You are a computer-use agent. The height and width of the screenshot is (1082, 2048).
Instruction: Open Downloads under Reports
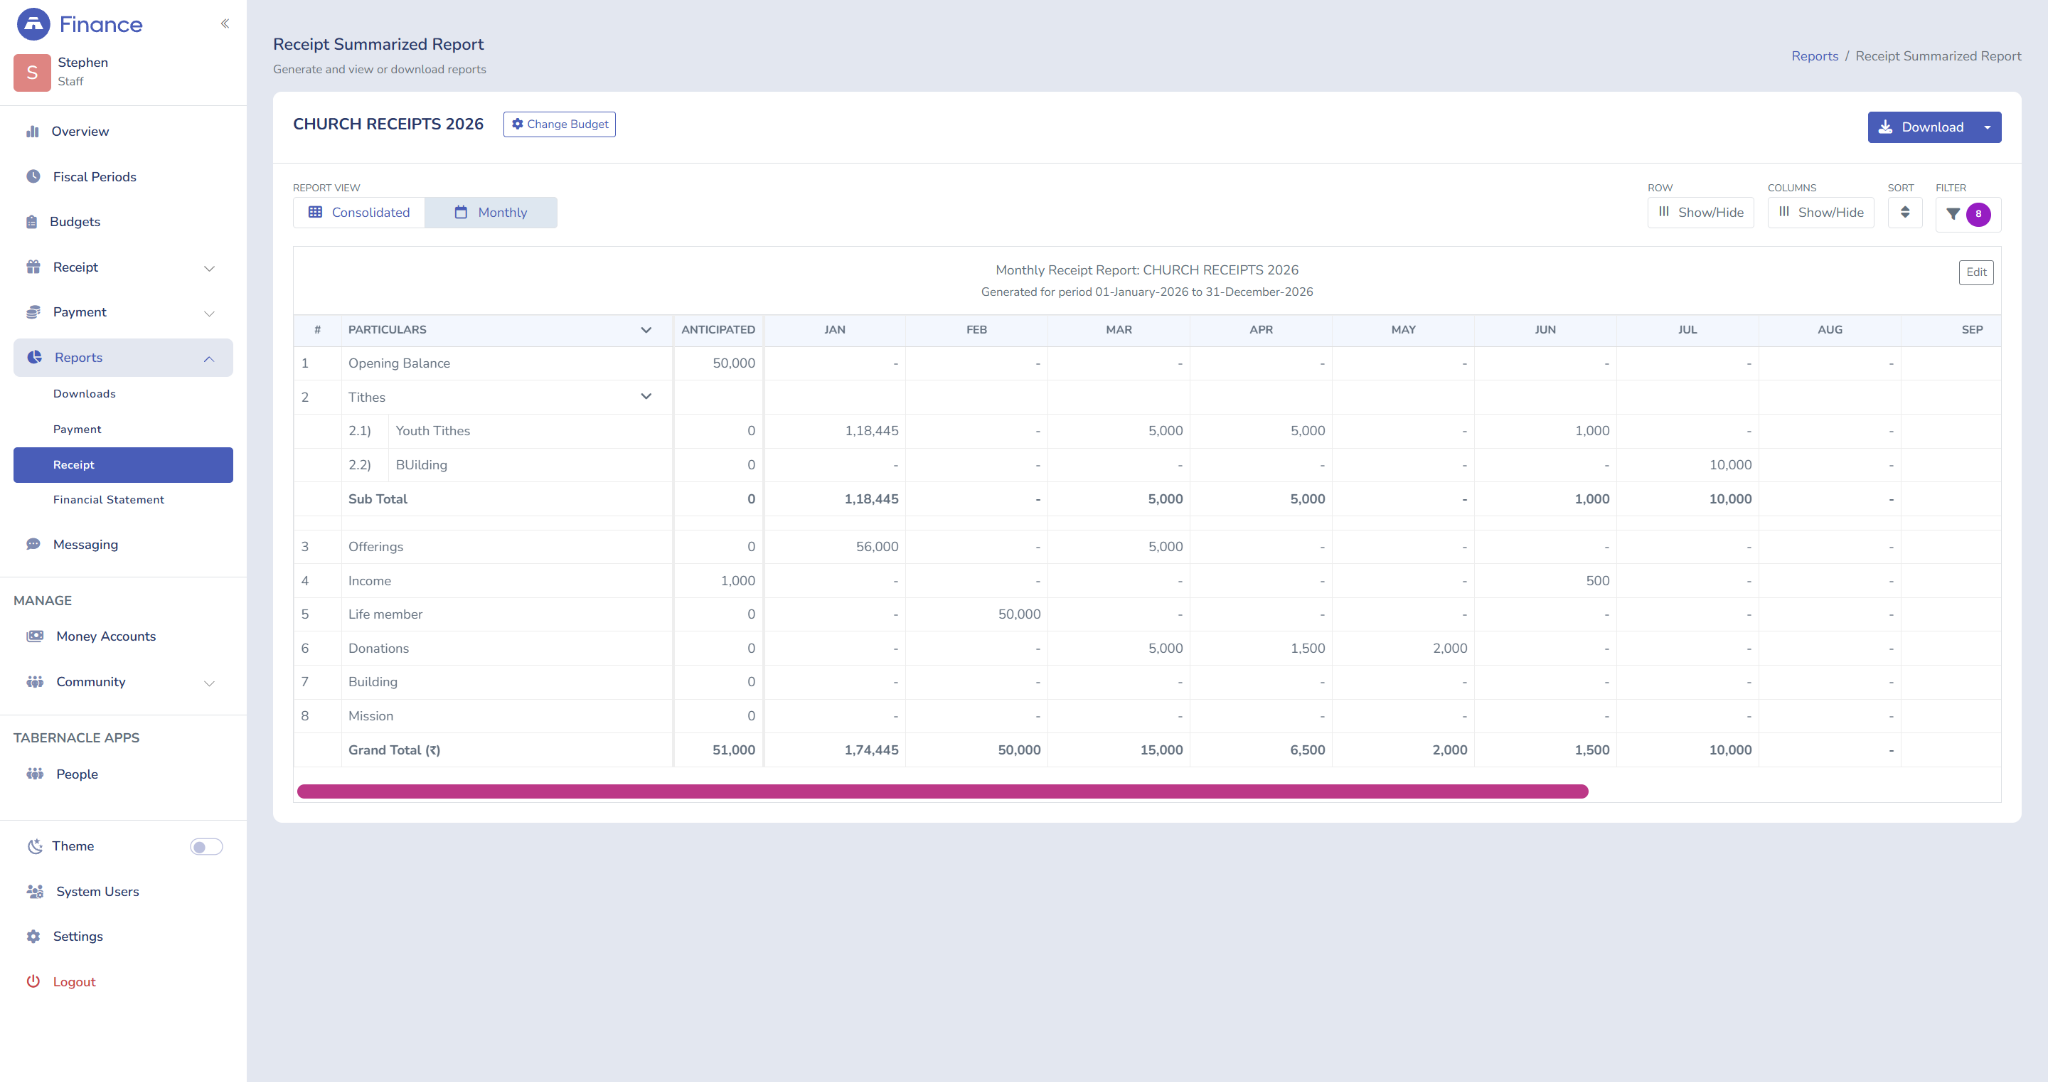click(84, 394)
